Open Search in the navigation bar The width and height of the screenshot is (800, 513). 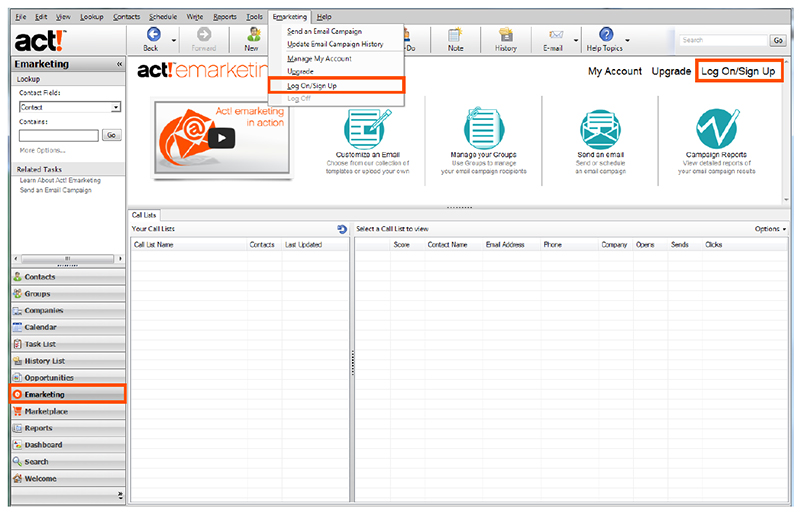pos(68,462)
